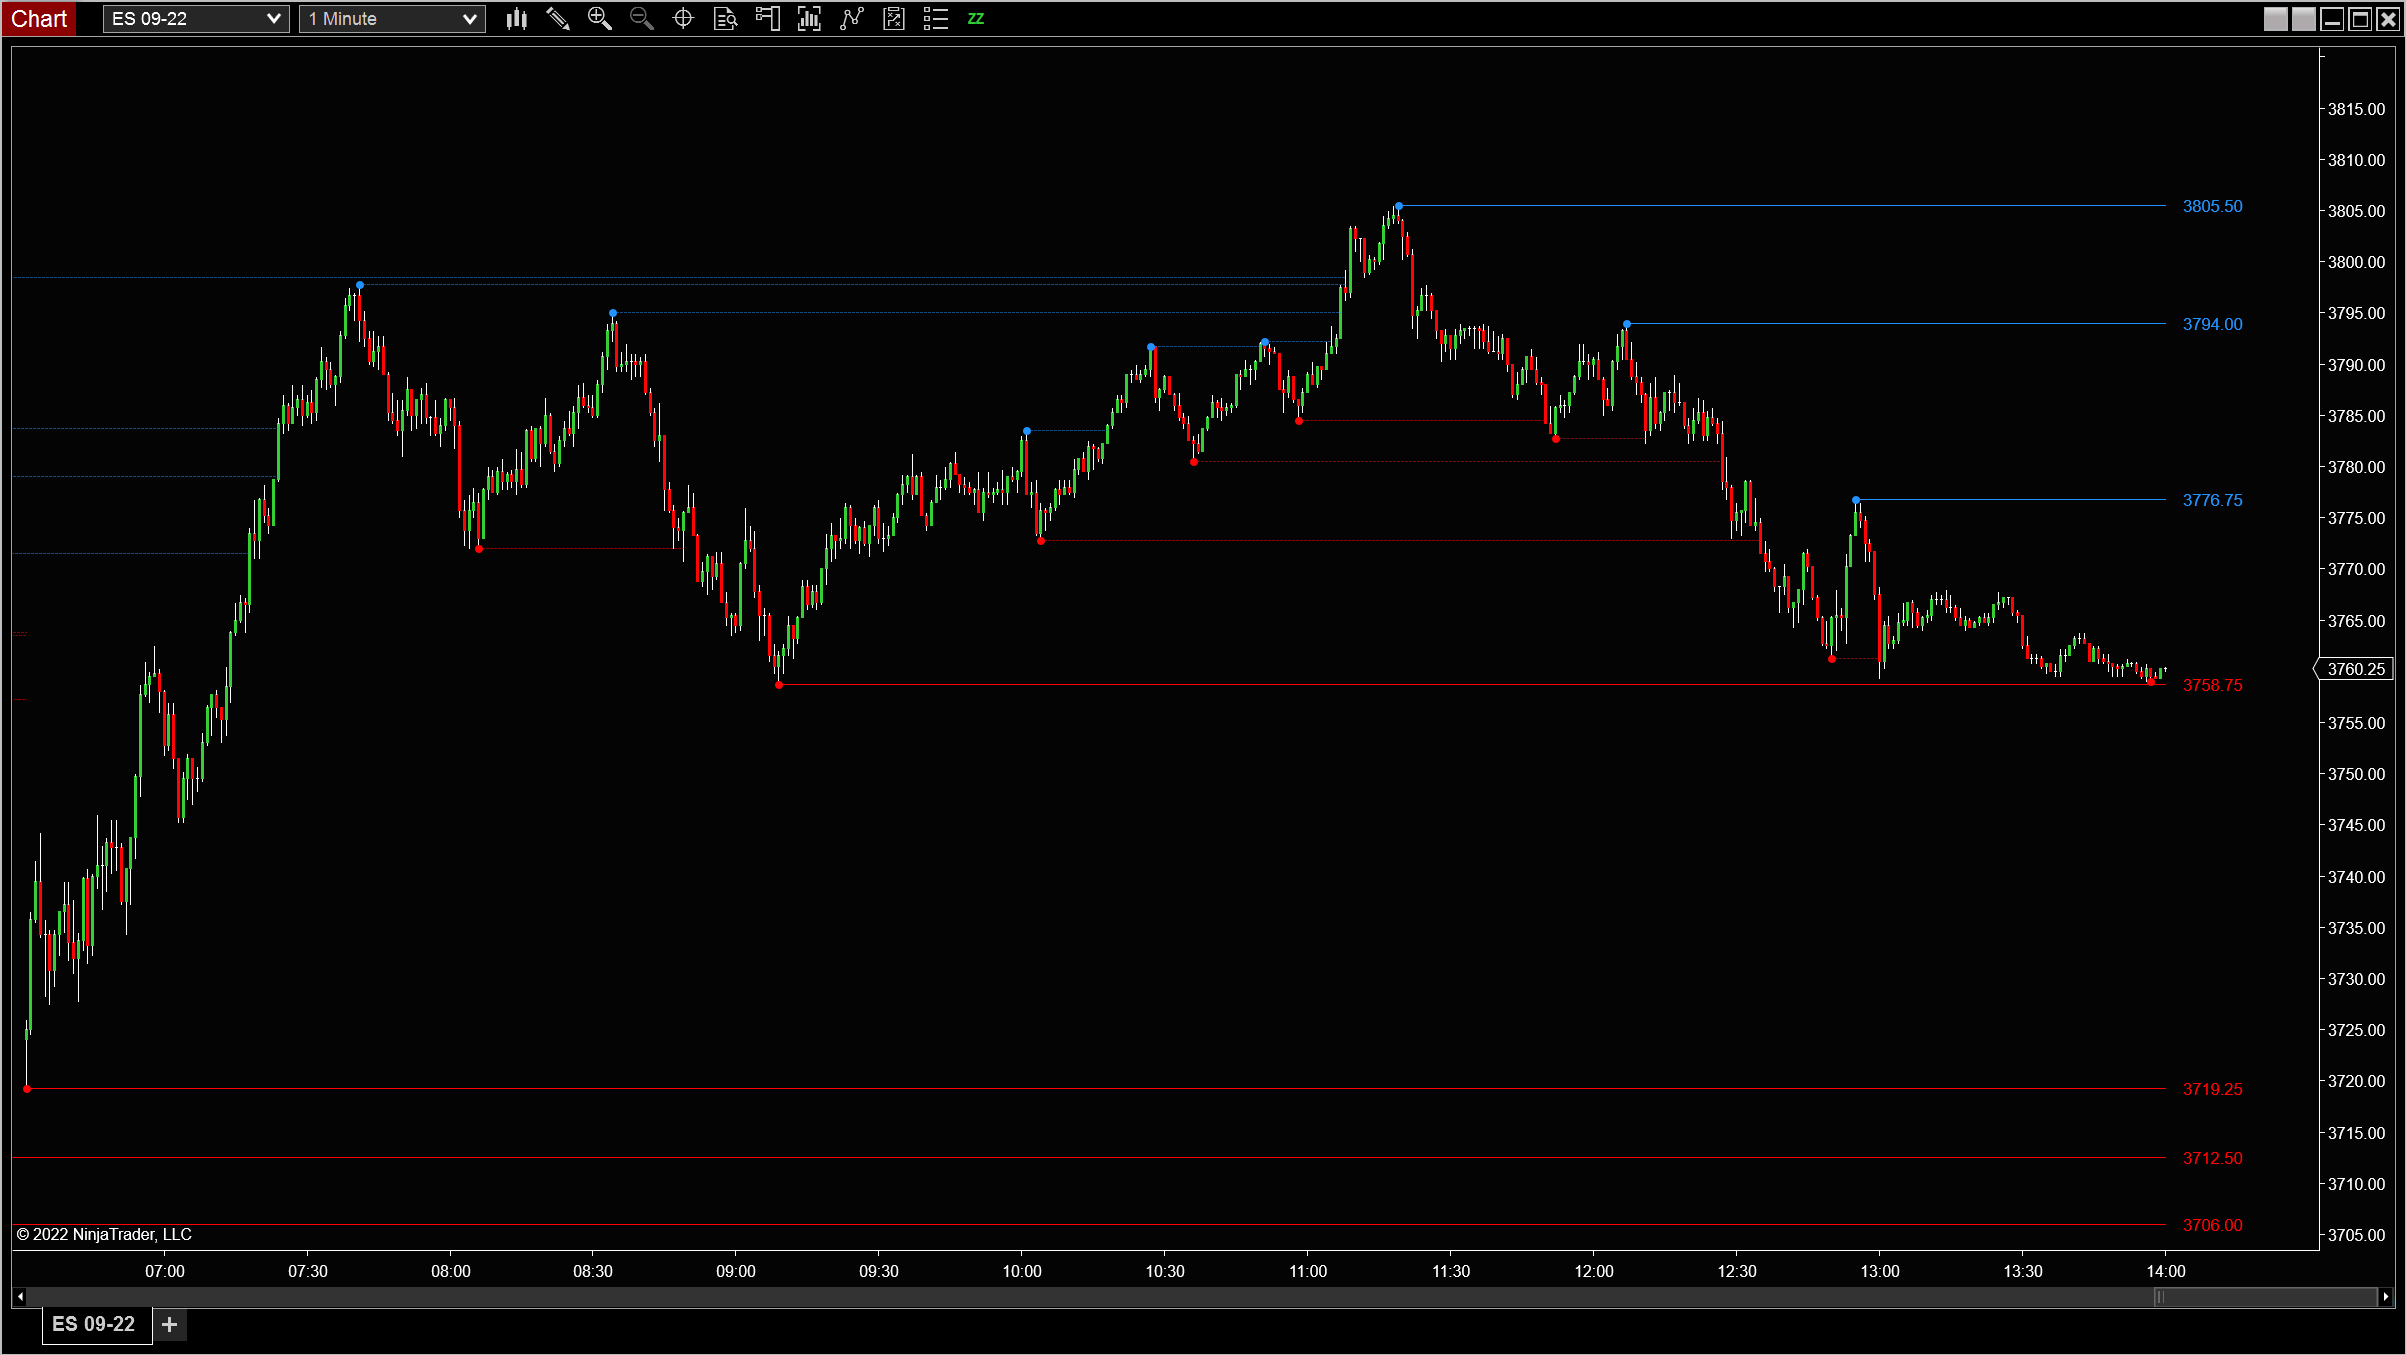Click the horizontal scrollbar right arrow
The height and width of the screenshot is (1355, 2406).
pos(2385,1297)
